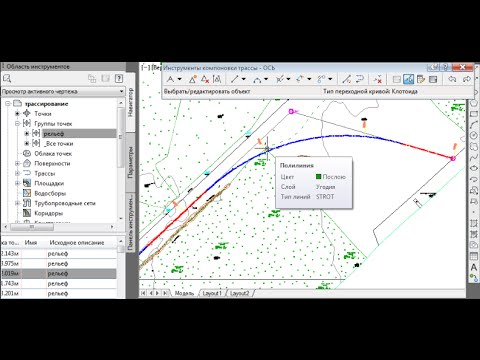This screenshot has width=480, height=360.
Task: Collapse the Группы точек node
Action: point(17,124)
